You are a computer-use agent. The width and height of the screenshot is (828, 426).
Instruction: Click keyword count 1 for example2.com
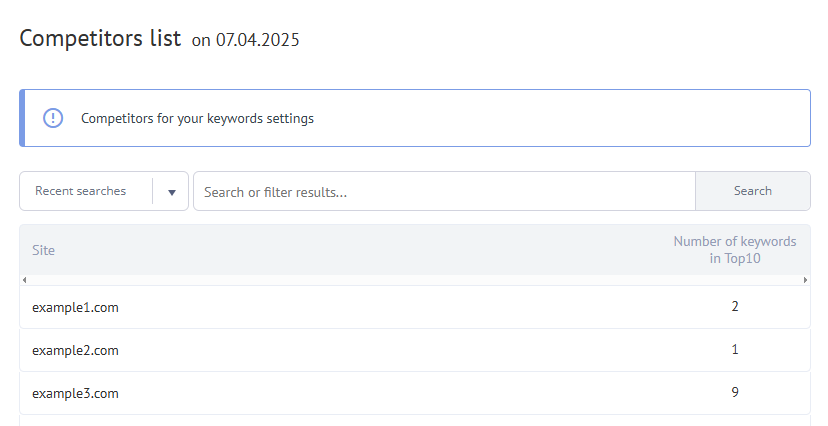[735, 349]
